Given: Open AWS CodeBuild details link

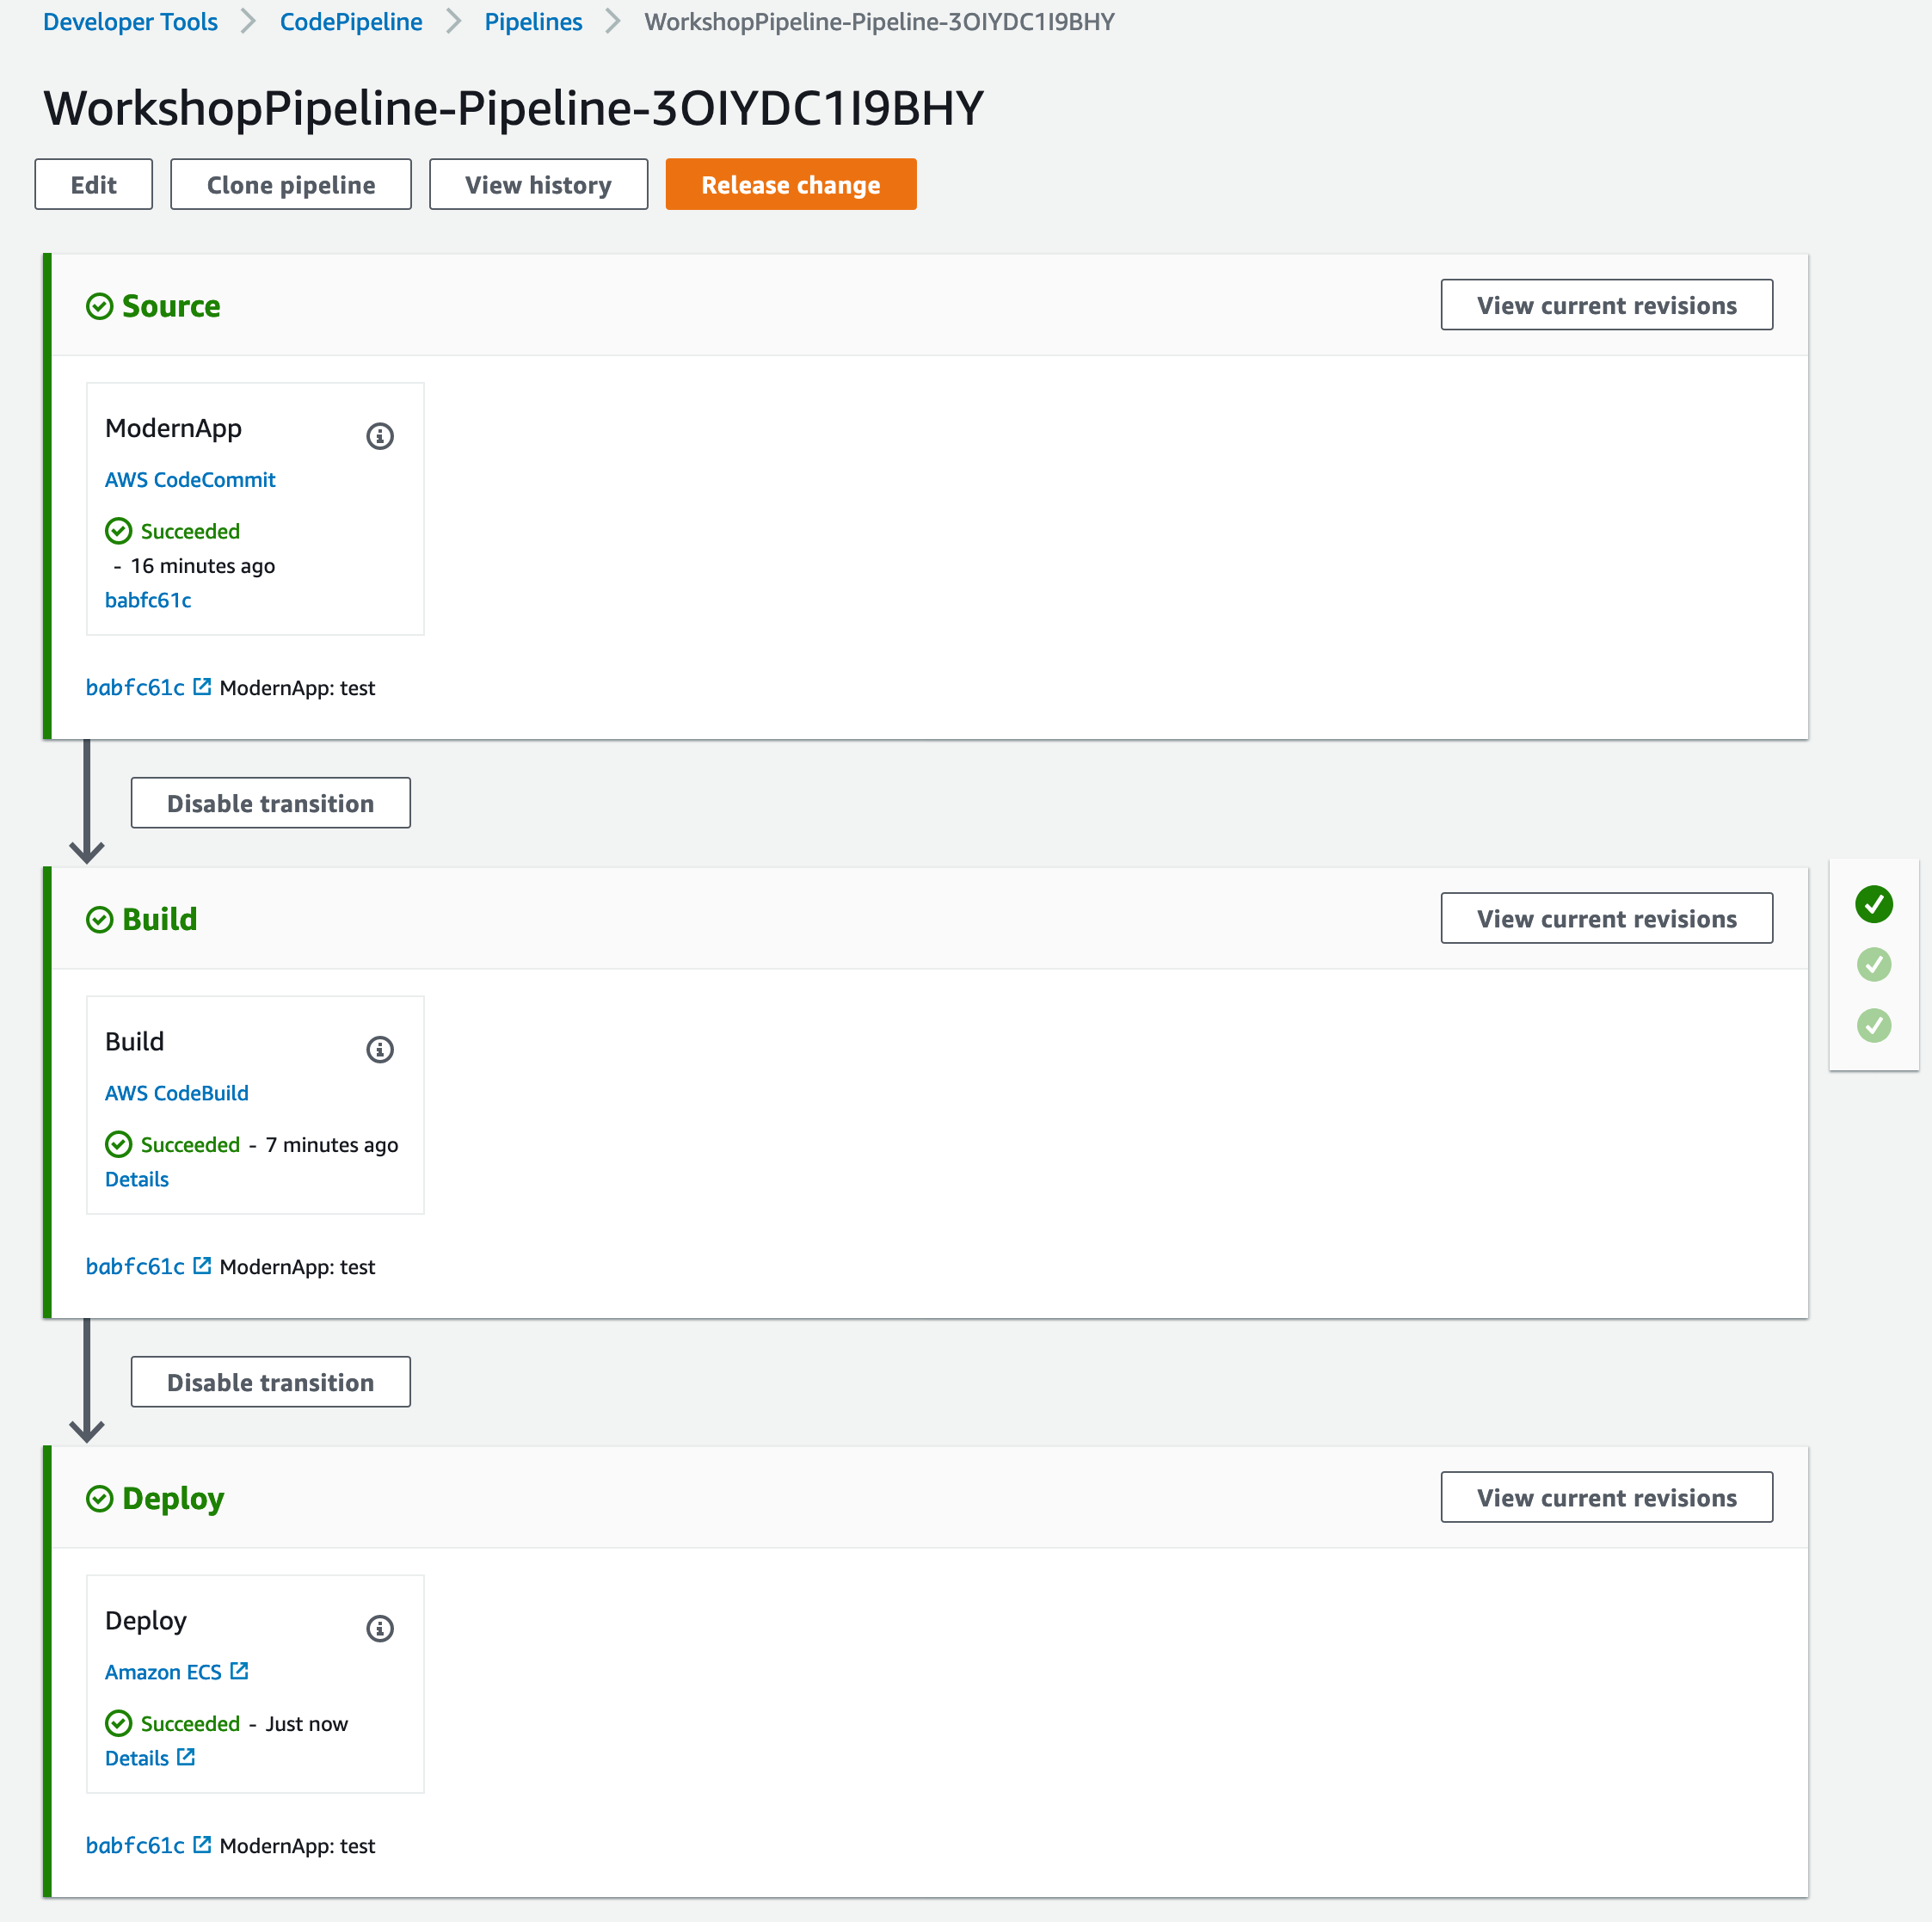Looking at the screenshot, I should [136, 1178].
